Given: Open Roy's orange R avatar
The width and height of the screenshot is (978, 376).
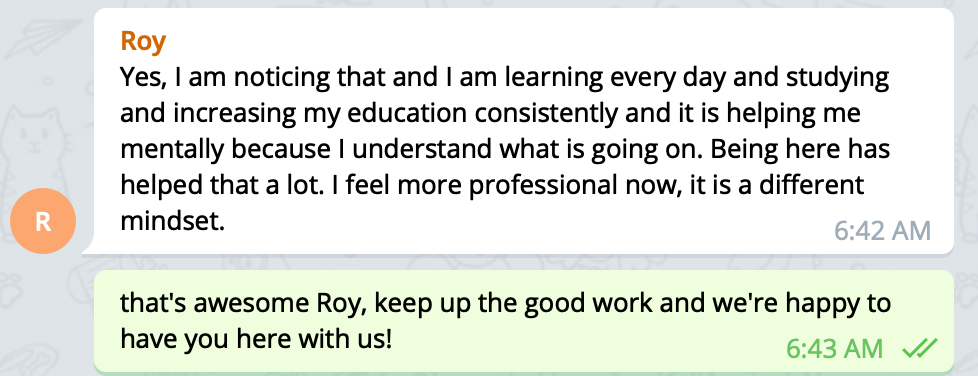Looking at the screenshot, I should 43,221.
